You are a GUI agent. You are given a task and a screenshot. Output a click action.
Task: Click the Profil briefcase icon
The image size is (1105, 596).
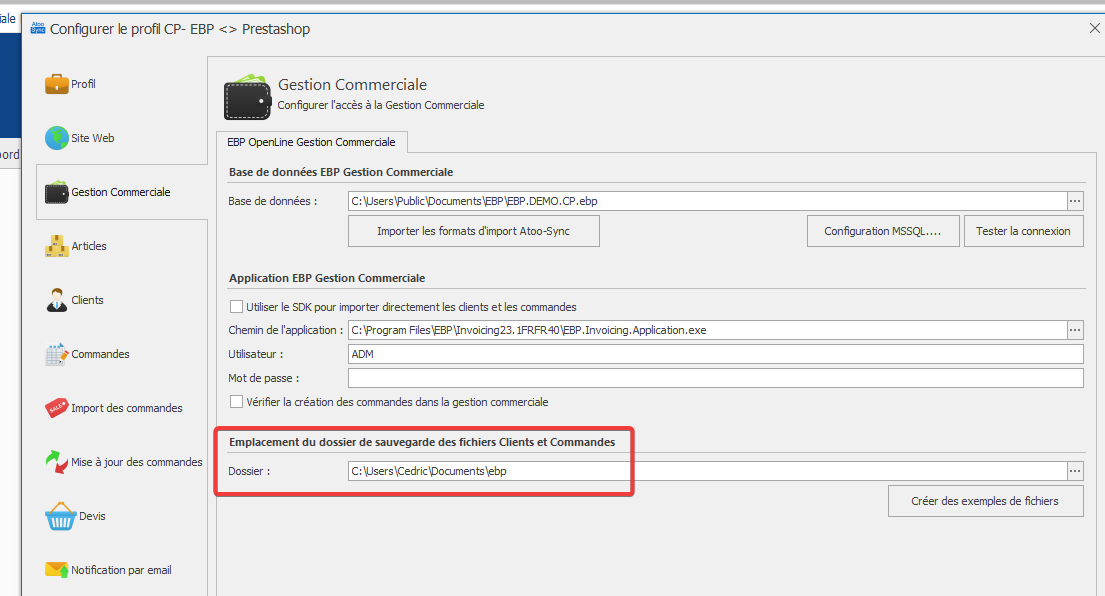pos(56,84)
